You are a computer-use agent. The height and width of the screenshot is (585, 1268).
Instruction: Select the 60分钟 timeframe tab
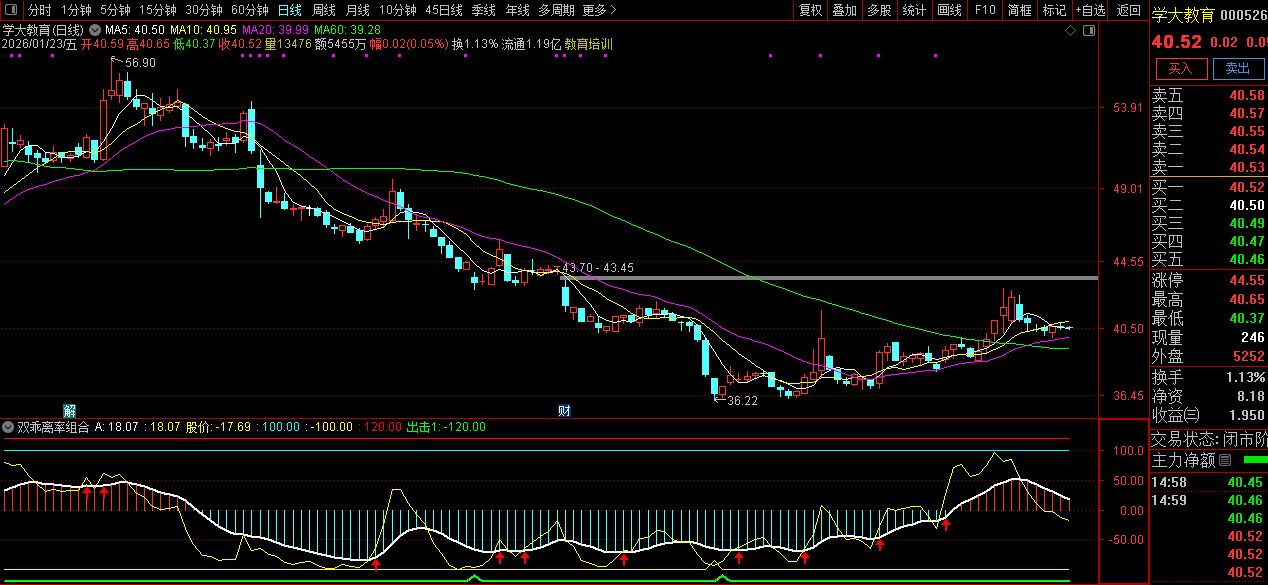(x=249, y=10)
